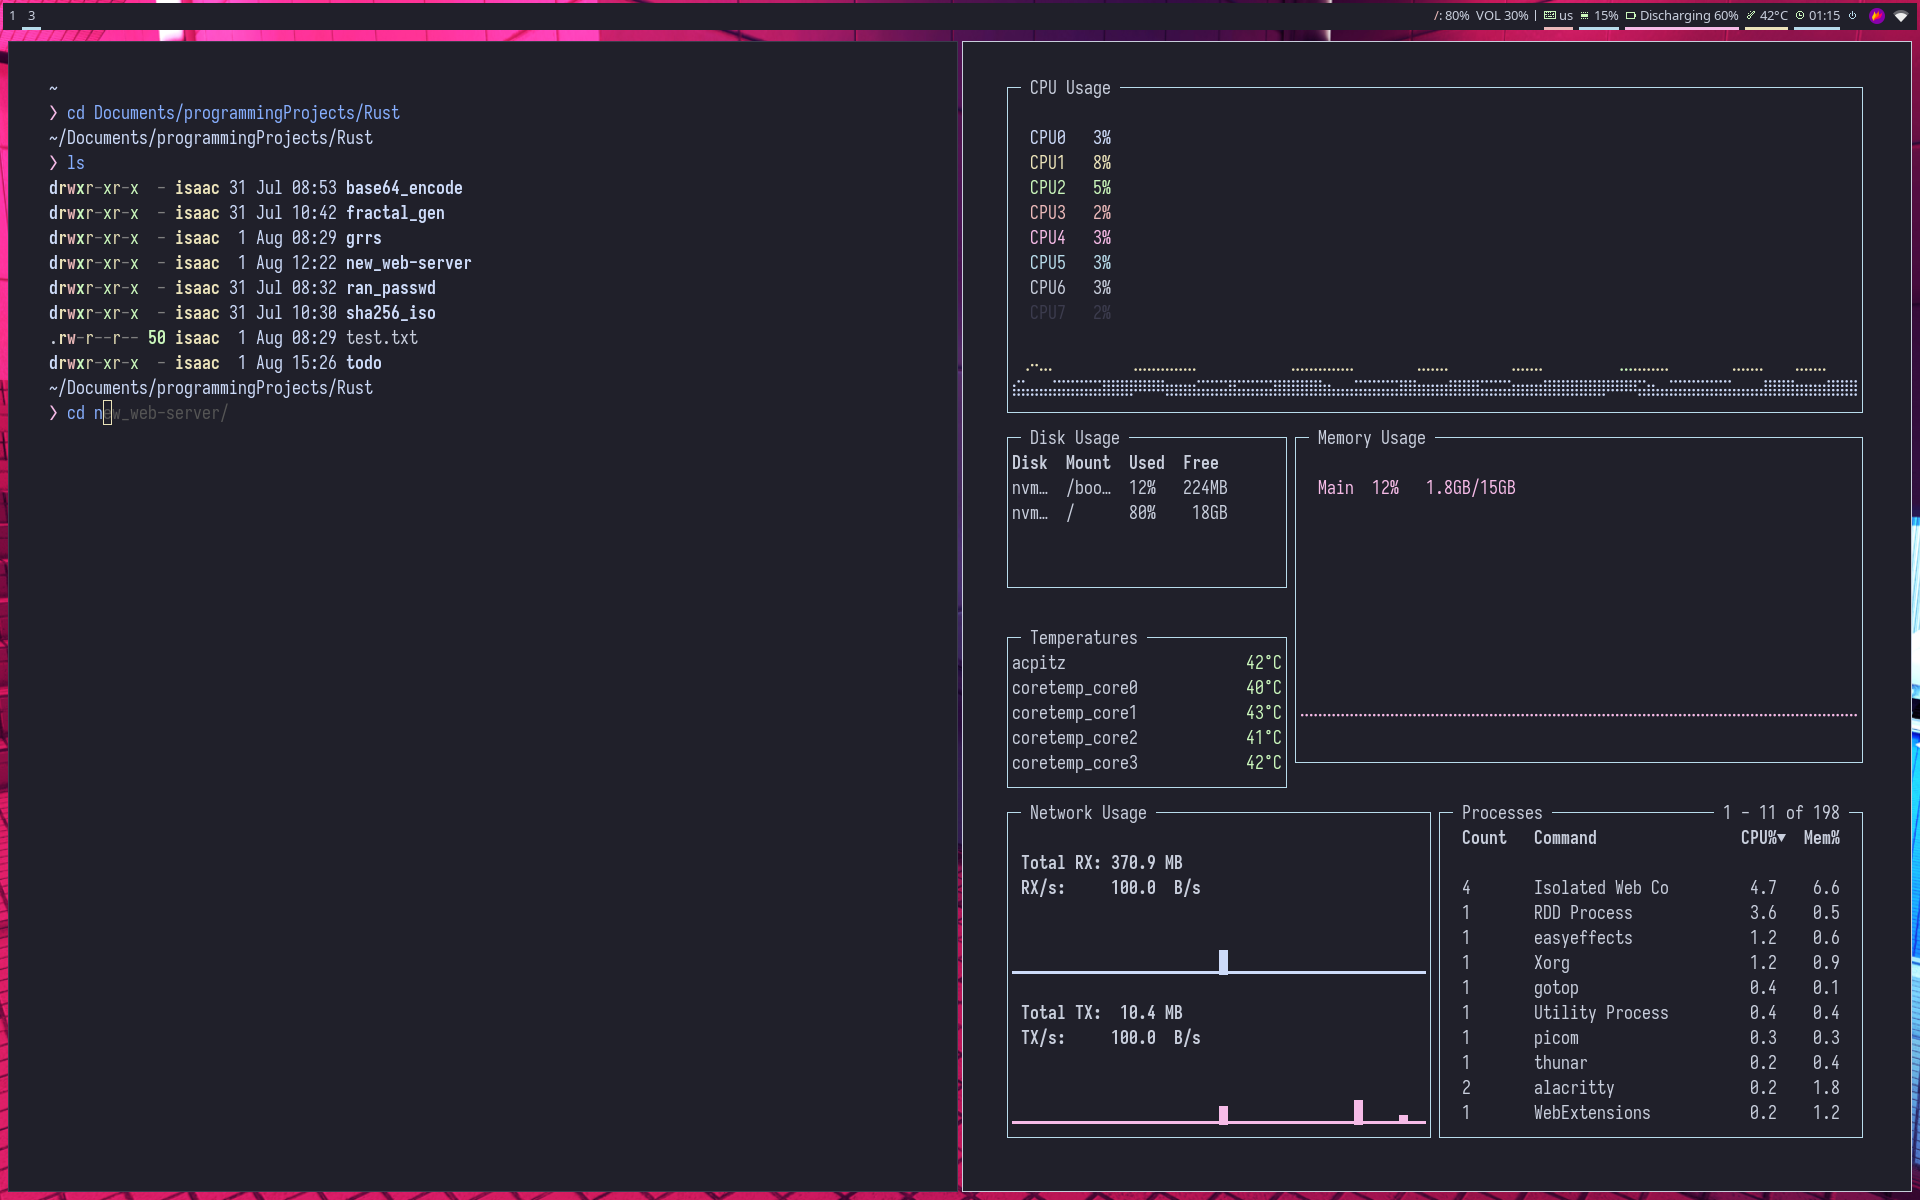Select the gotop process row
Viewport: 1920px width, 1200px height.
(1556, 988)
